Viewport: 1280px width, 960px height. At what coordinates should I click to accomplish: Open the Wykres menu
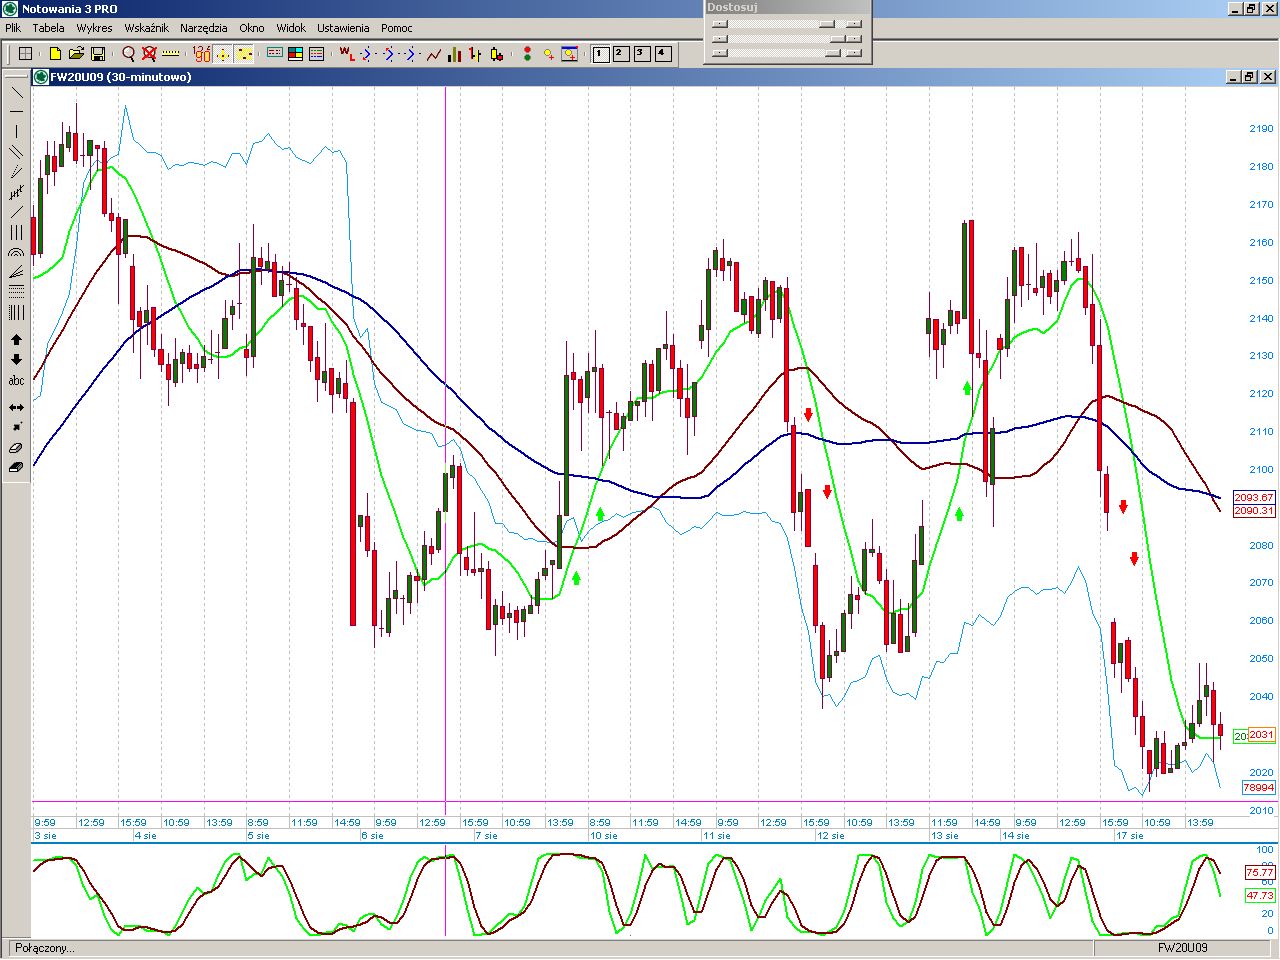[94, 28]
